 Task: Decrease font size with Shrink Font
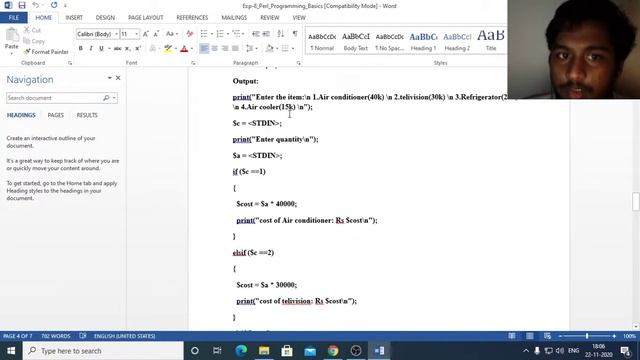coord(156,34)
